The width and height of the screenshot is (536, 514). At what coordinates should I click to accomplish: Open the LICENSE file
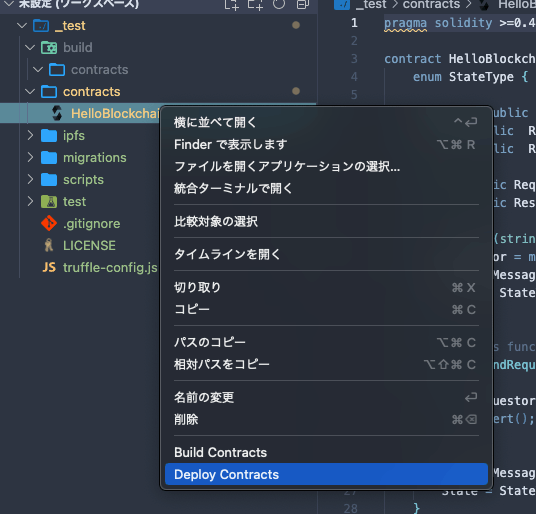click(89, 245)
